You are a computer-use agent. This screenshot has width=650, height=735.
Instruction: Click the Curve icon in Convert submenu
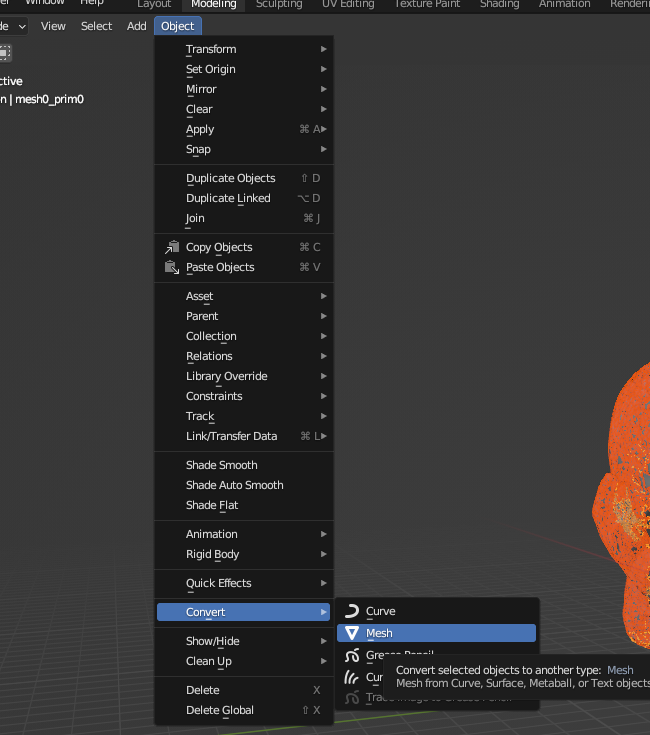click(x=351, y=611)
